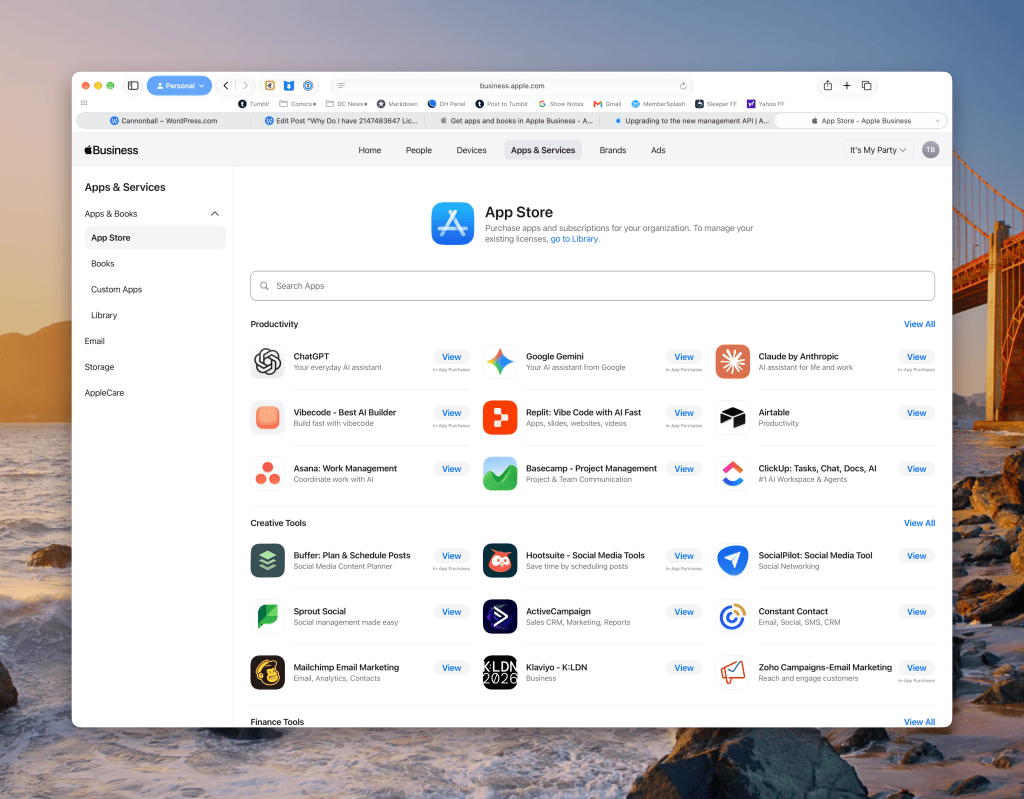The image size is (1024, 799).
Task: Open the Replit app icon
Action: (500, 417)
